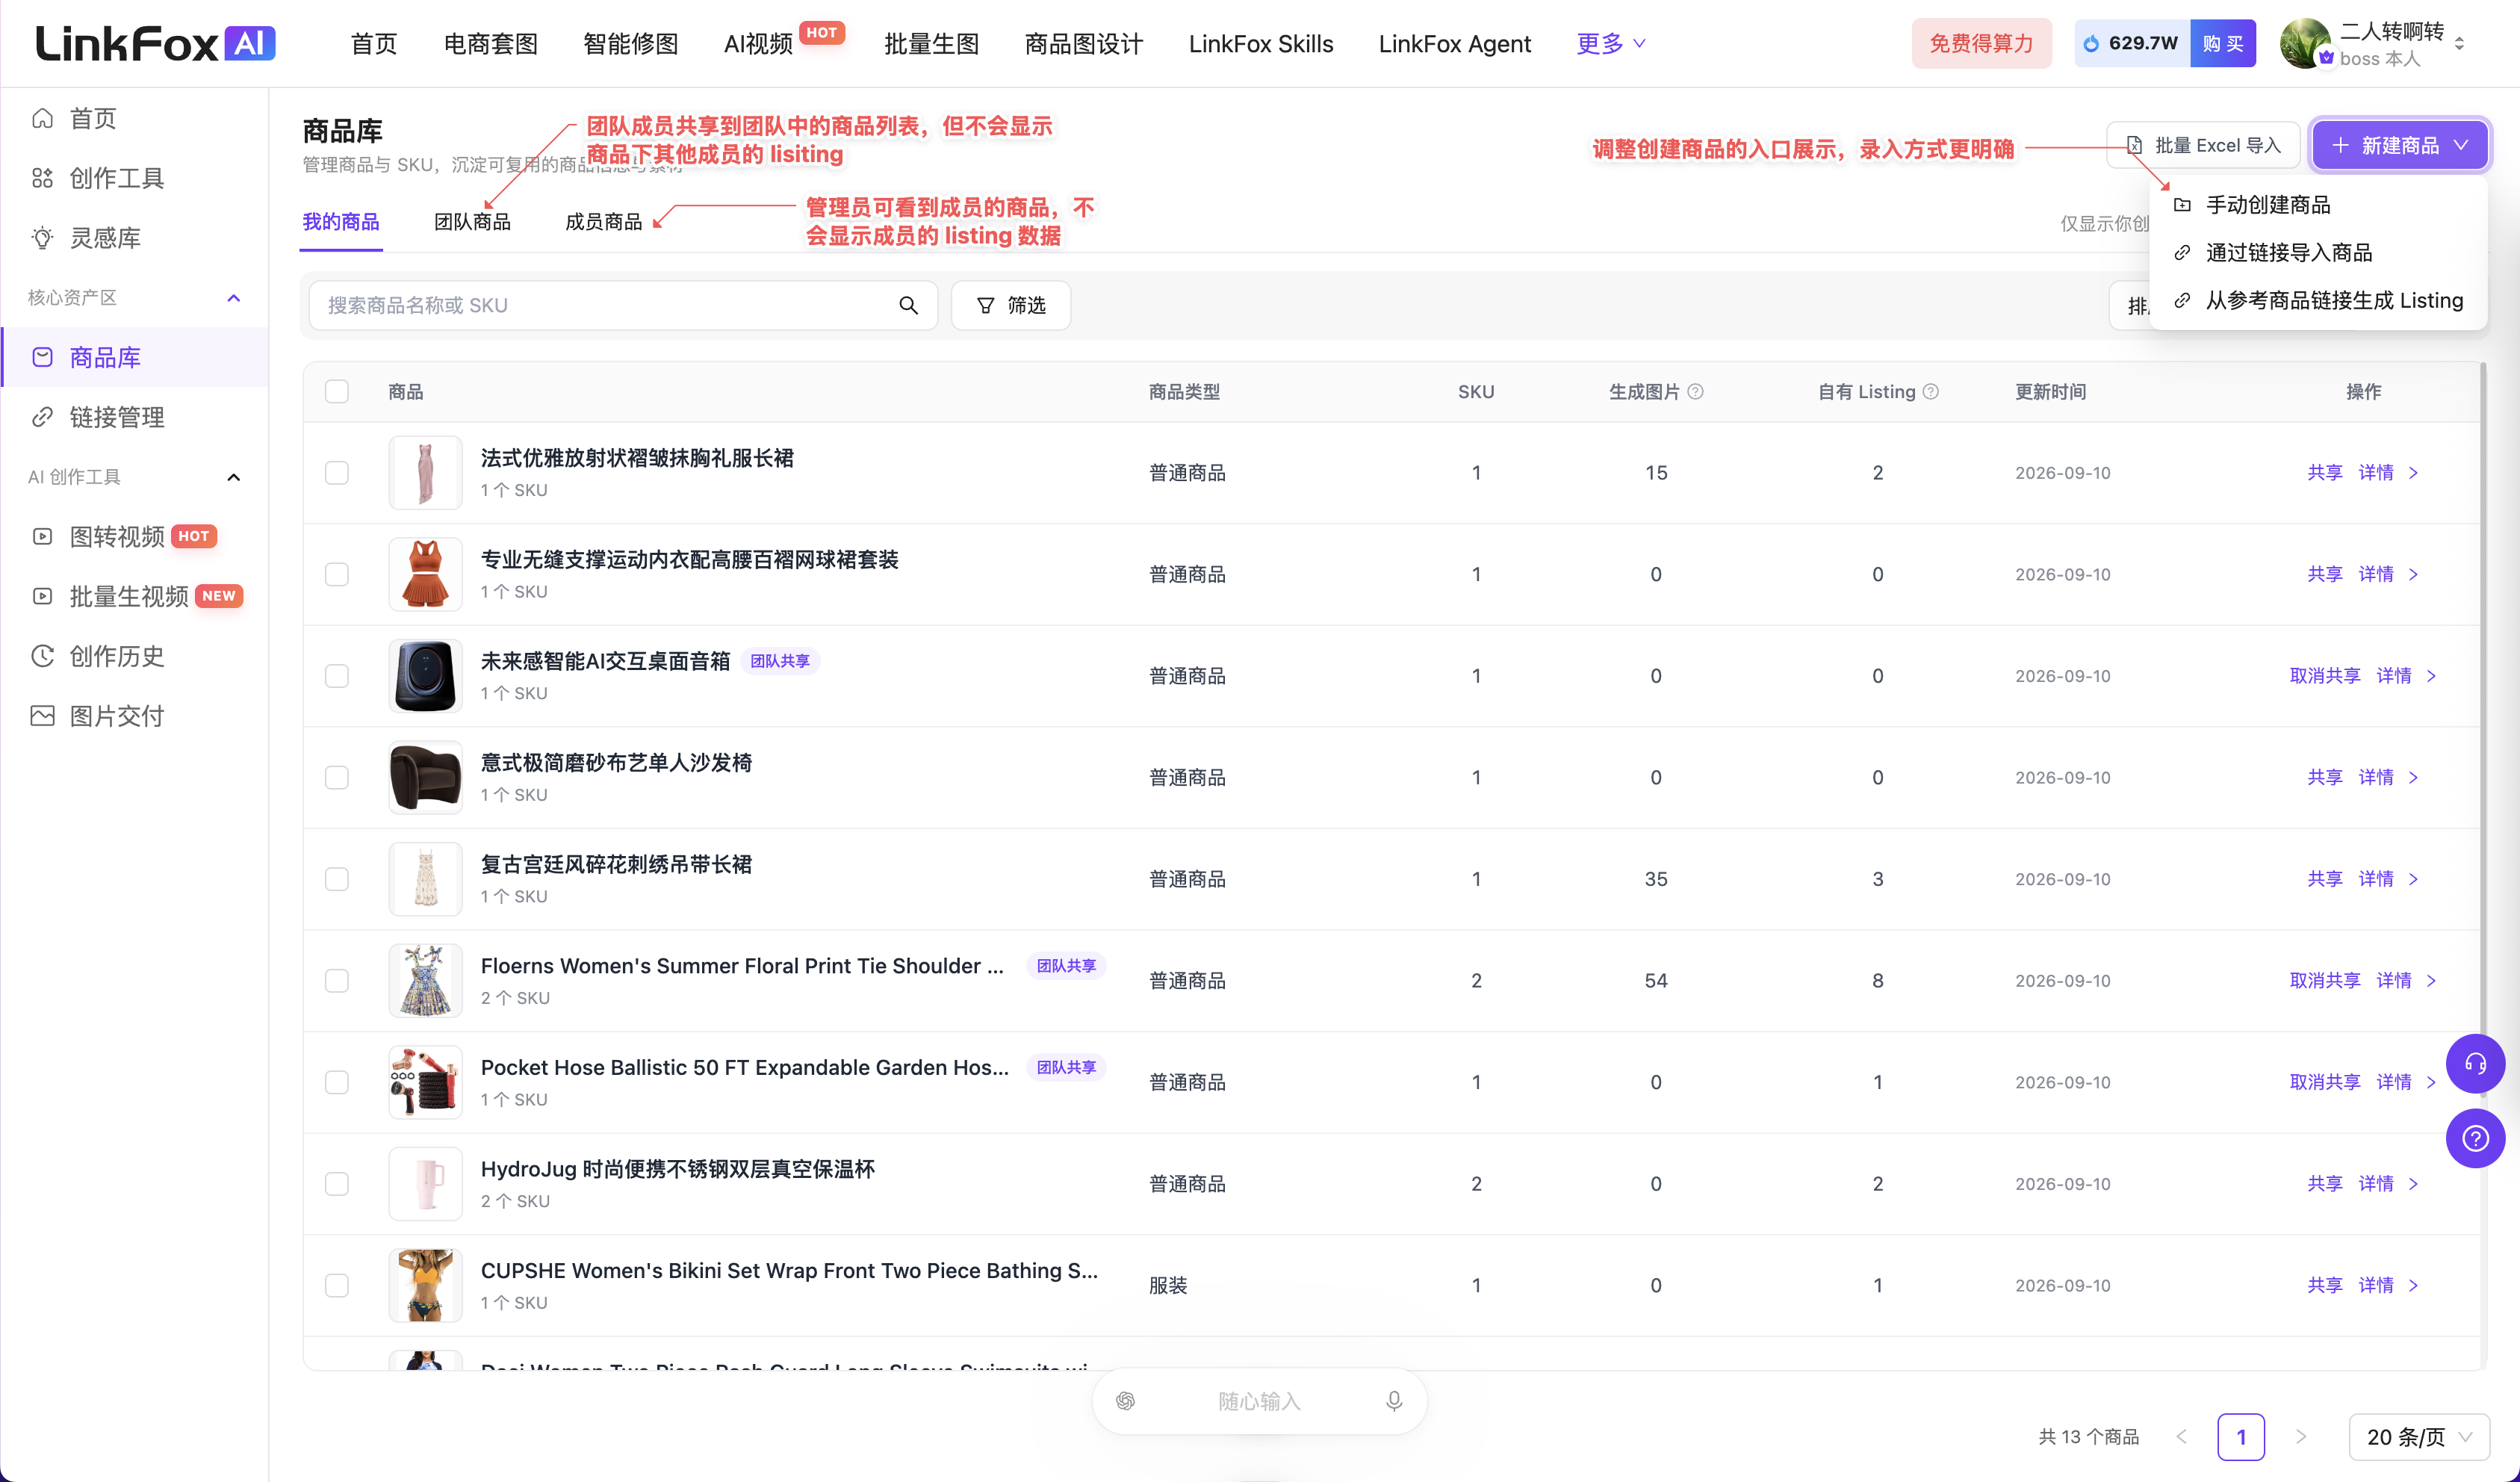Viewport: 2520px width, 1482px height.
Task: Click 取消共享 for the Pocket Hose row
Action: (x=2324, y=1082)
